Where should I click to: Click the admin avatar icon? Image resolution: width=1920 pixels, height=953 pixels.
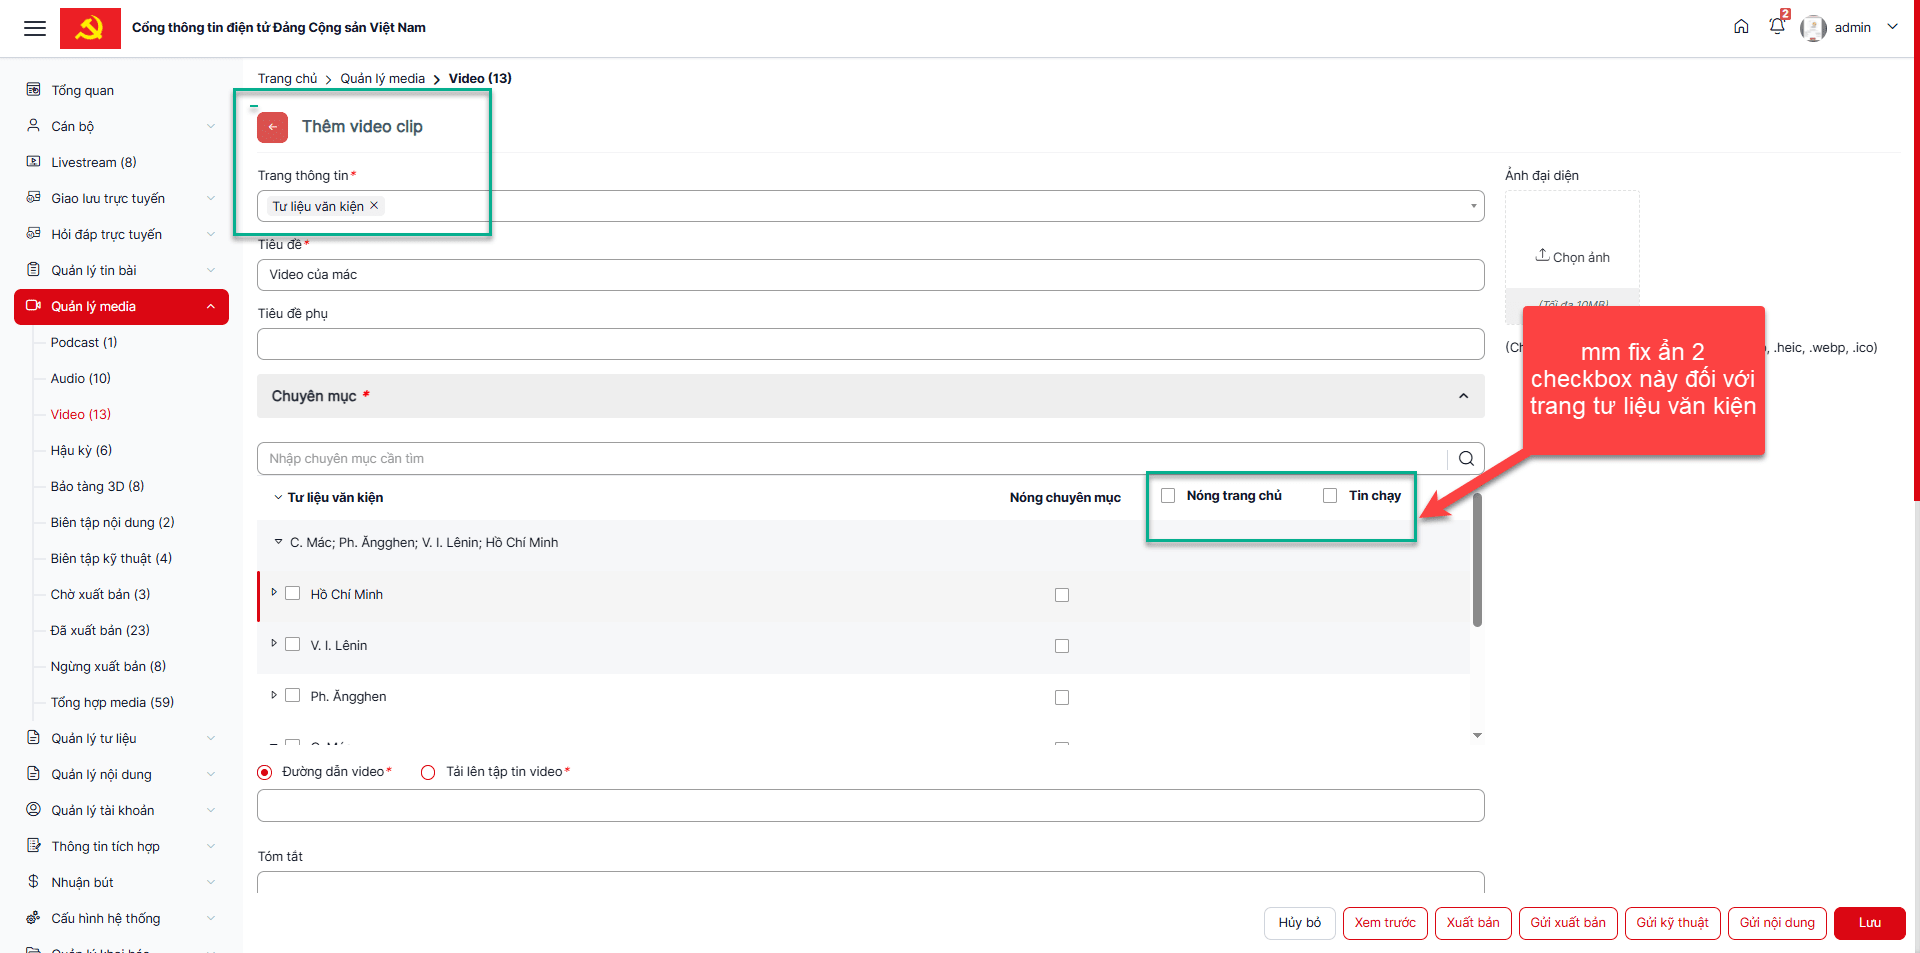click(1813, 28)
